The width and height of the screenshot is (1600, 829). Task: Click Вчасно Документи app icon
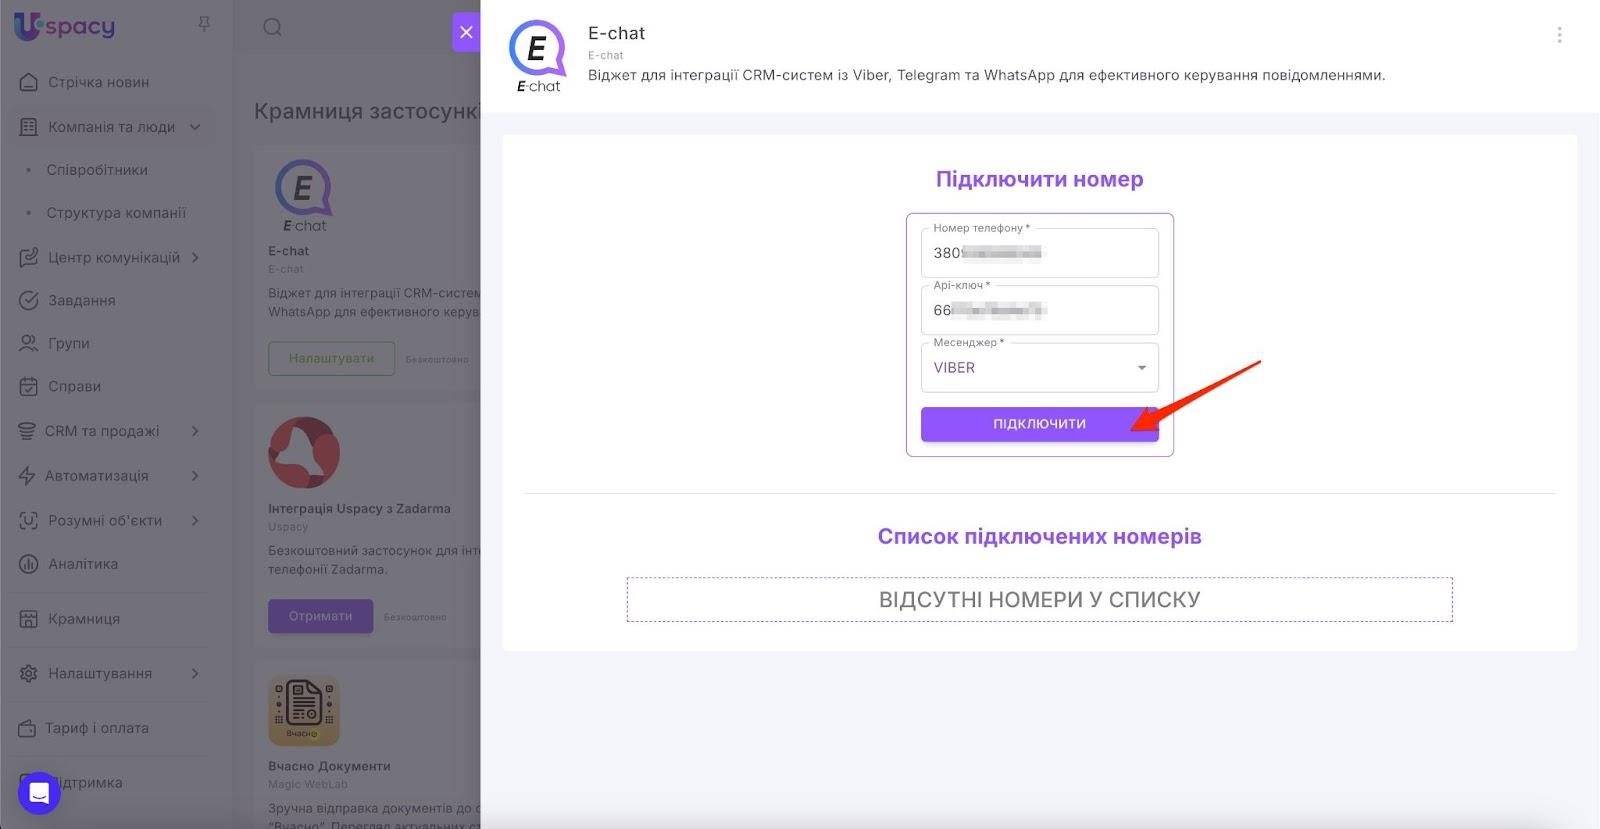click(x=304, y=710)
